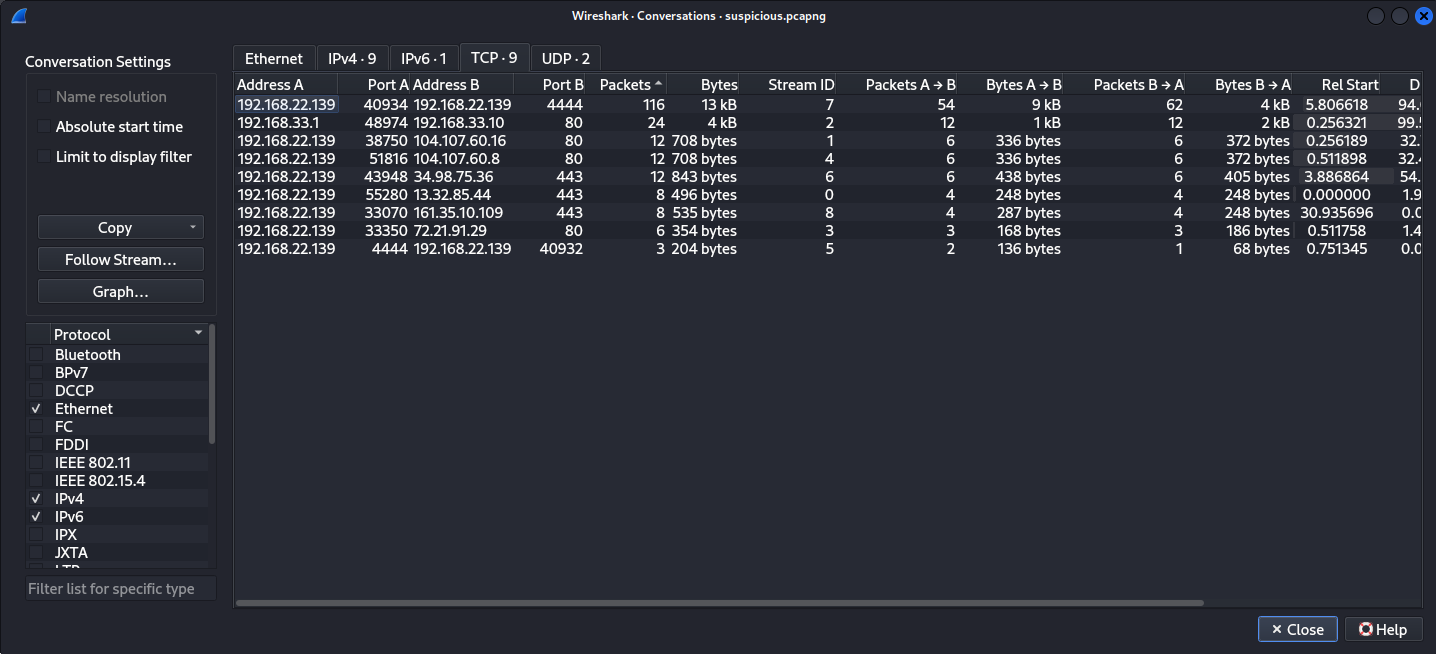This screenshot has width=1436, height=654.
Task: Select row with port 4444 stream 7
Action: 827,104
